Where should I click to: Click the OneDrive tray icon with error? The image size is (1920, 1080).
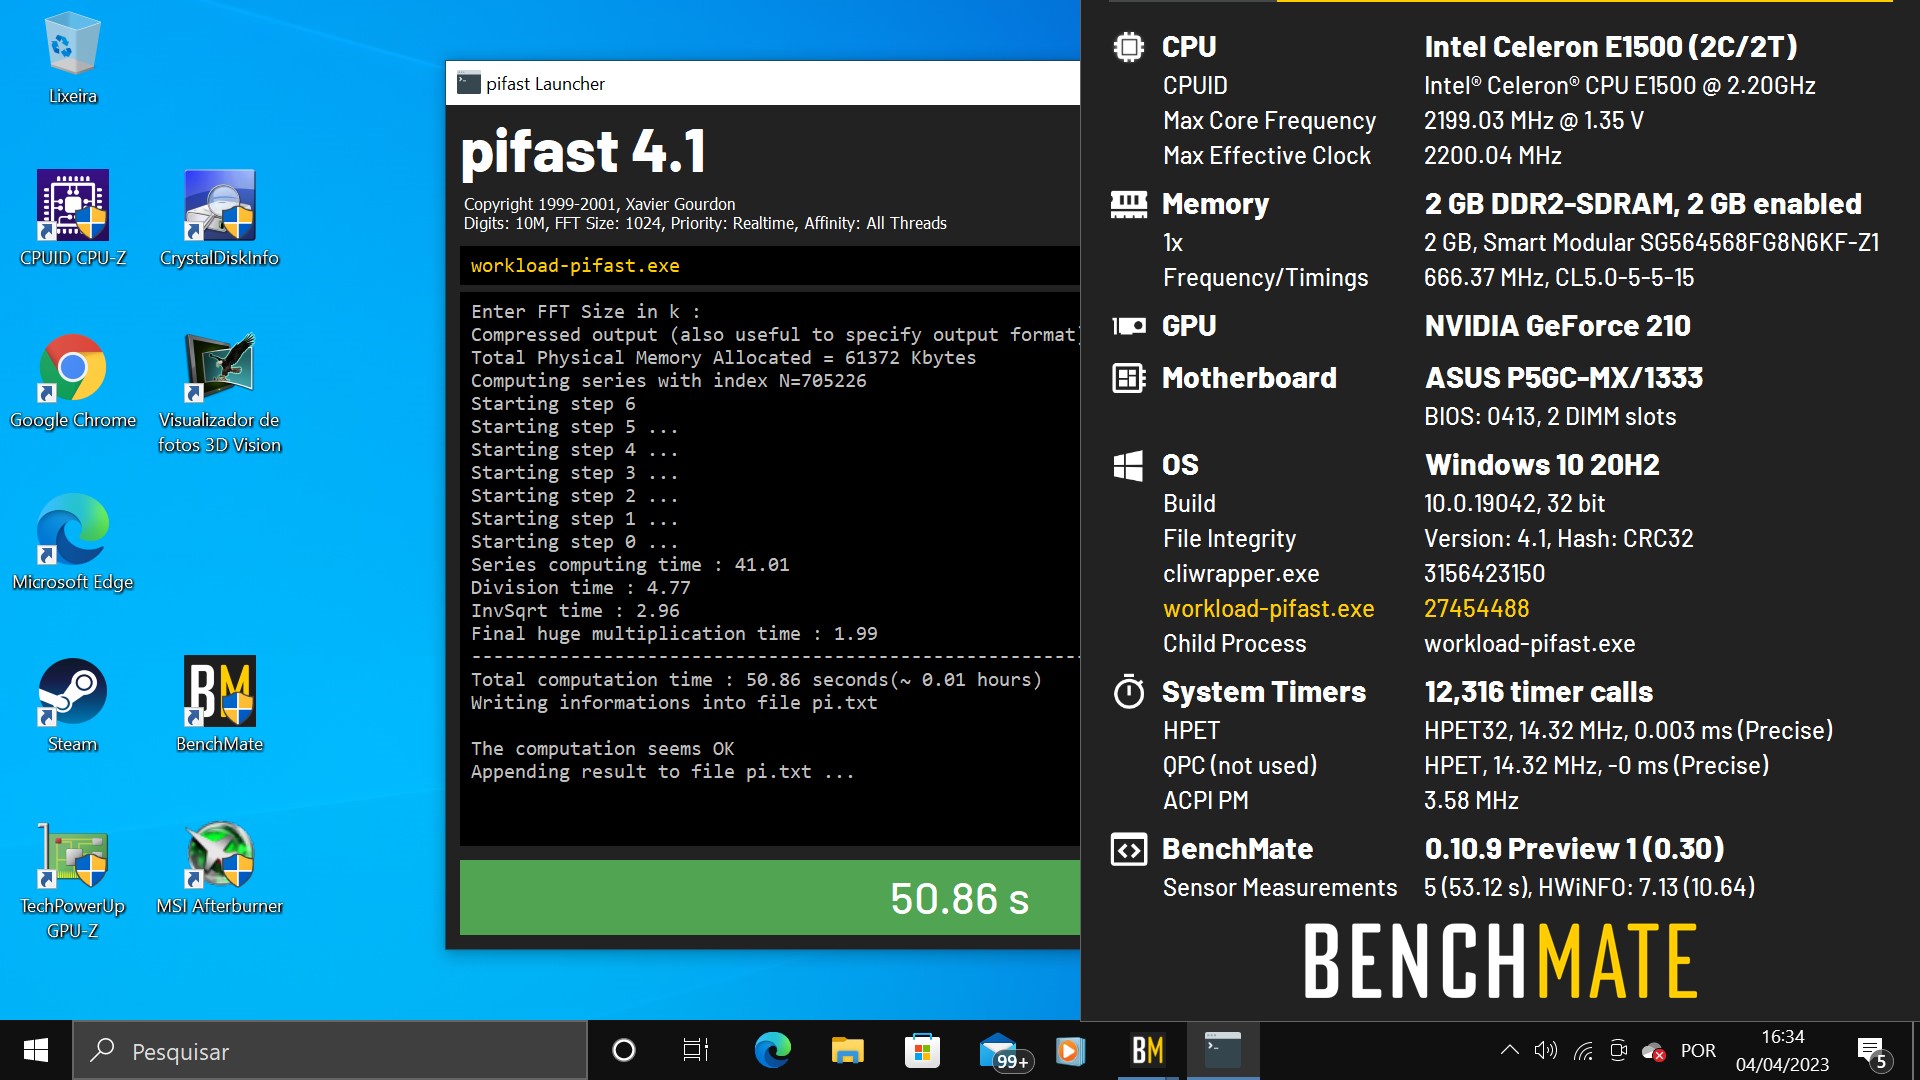pos(1654,1051)
